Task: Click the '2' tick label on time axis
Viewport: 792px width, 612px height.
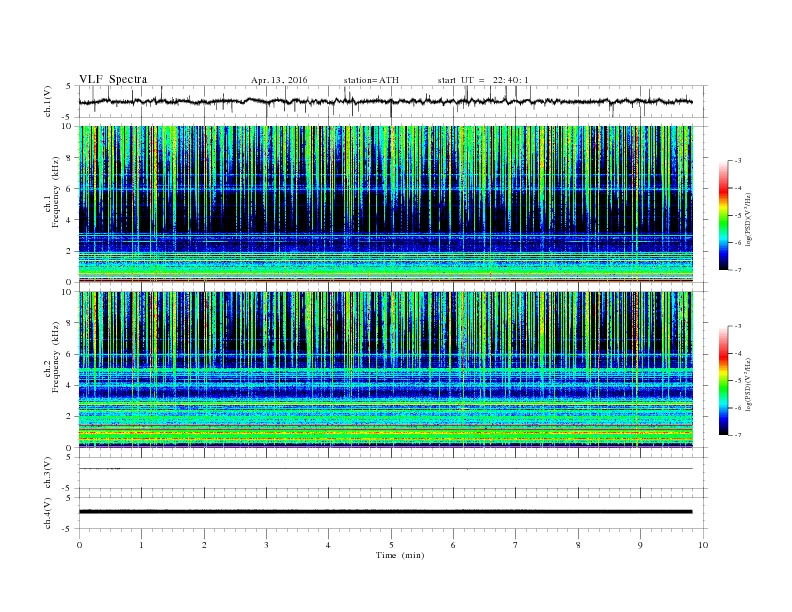Action: click(x=204, y=545)
